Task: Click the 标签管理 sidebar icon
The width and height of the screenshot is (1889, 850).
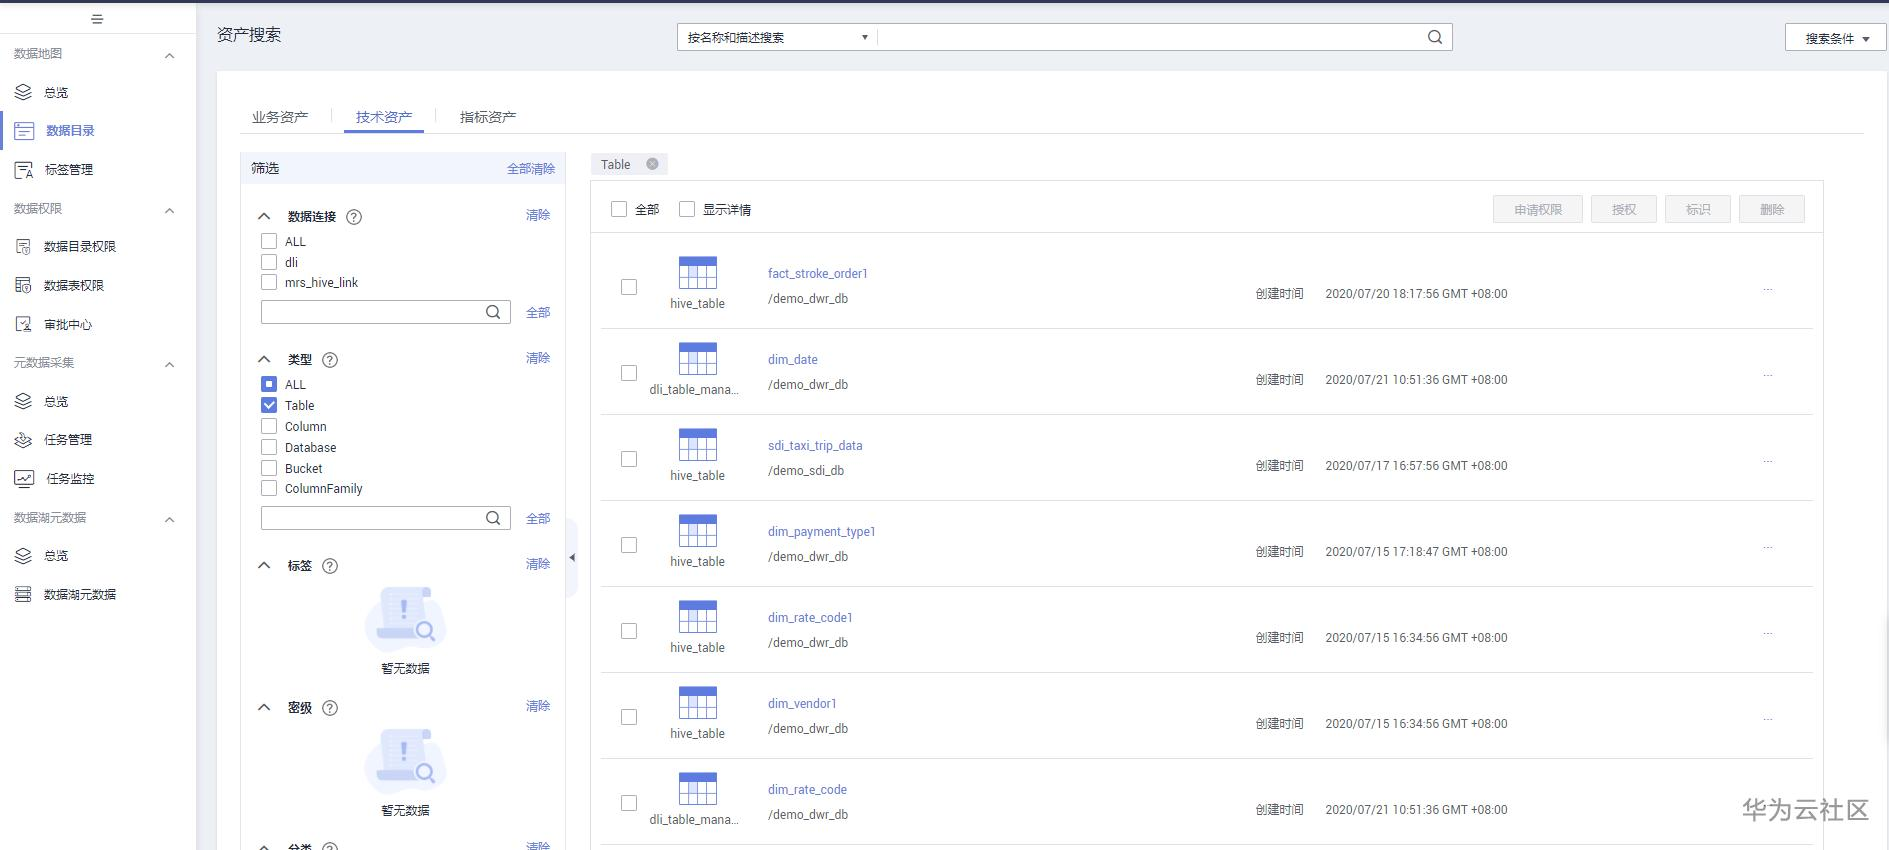Action: pos(24,170)
